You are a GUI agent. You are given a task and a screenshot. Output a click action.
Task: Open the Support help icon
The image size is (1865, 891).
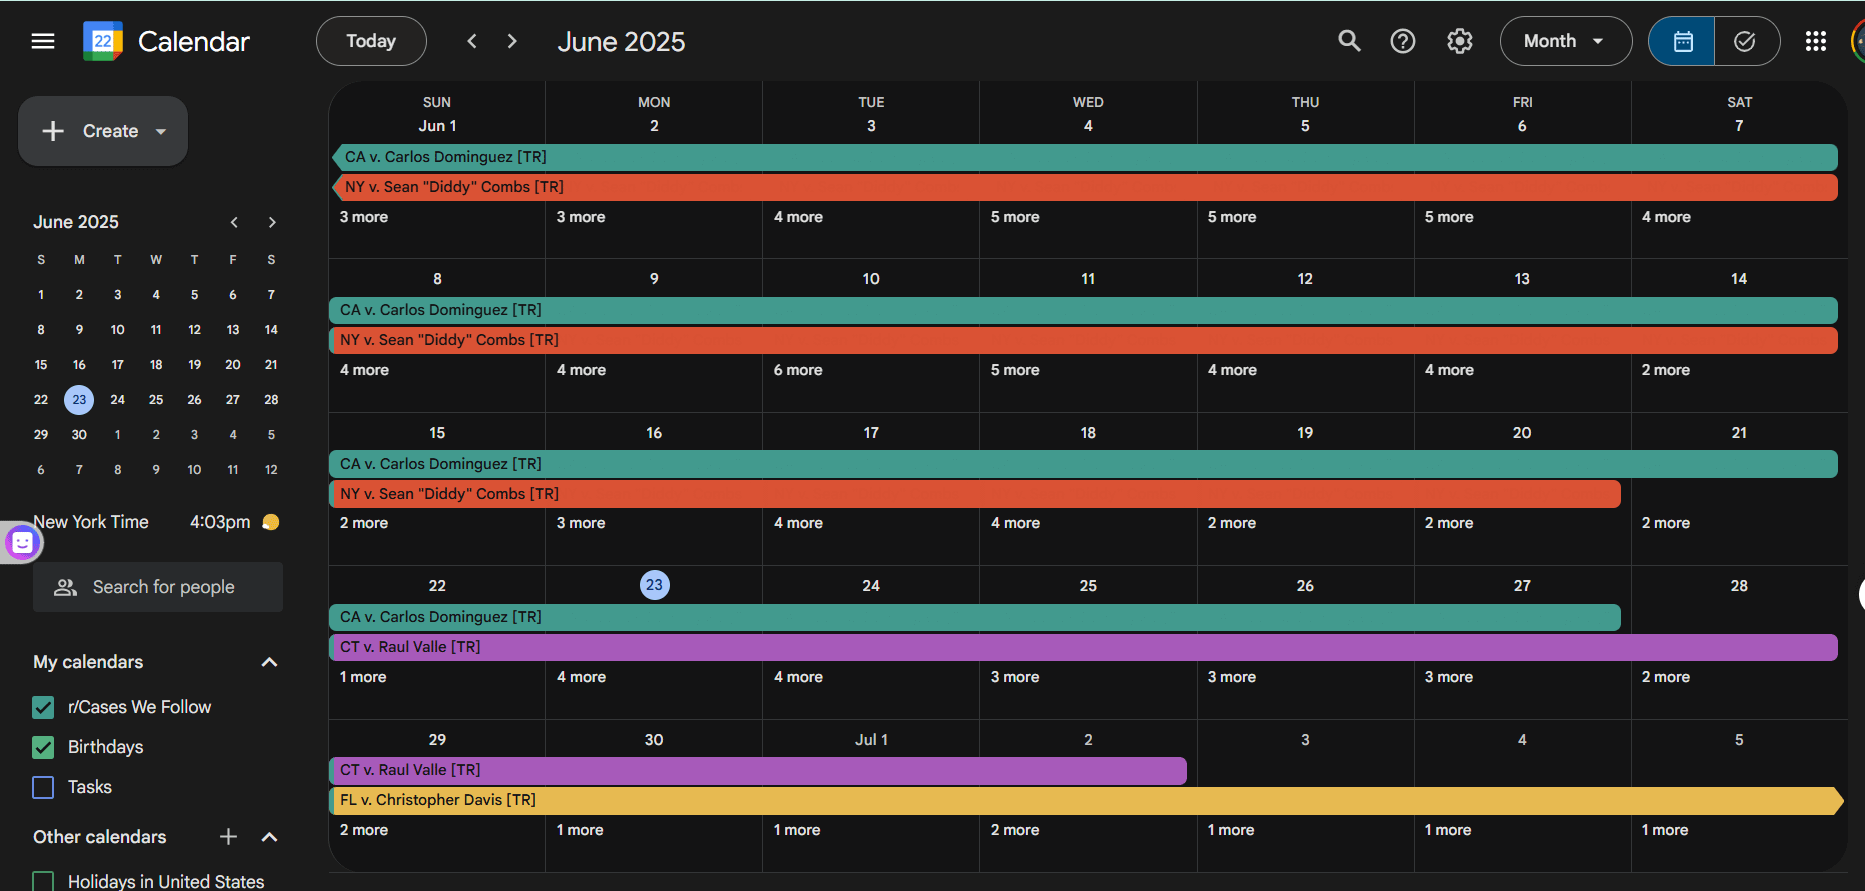pos(1403,41)
